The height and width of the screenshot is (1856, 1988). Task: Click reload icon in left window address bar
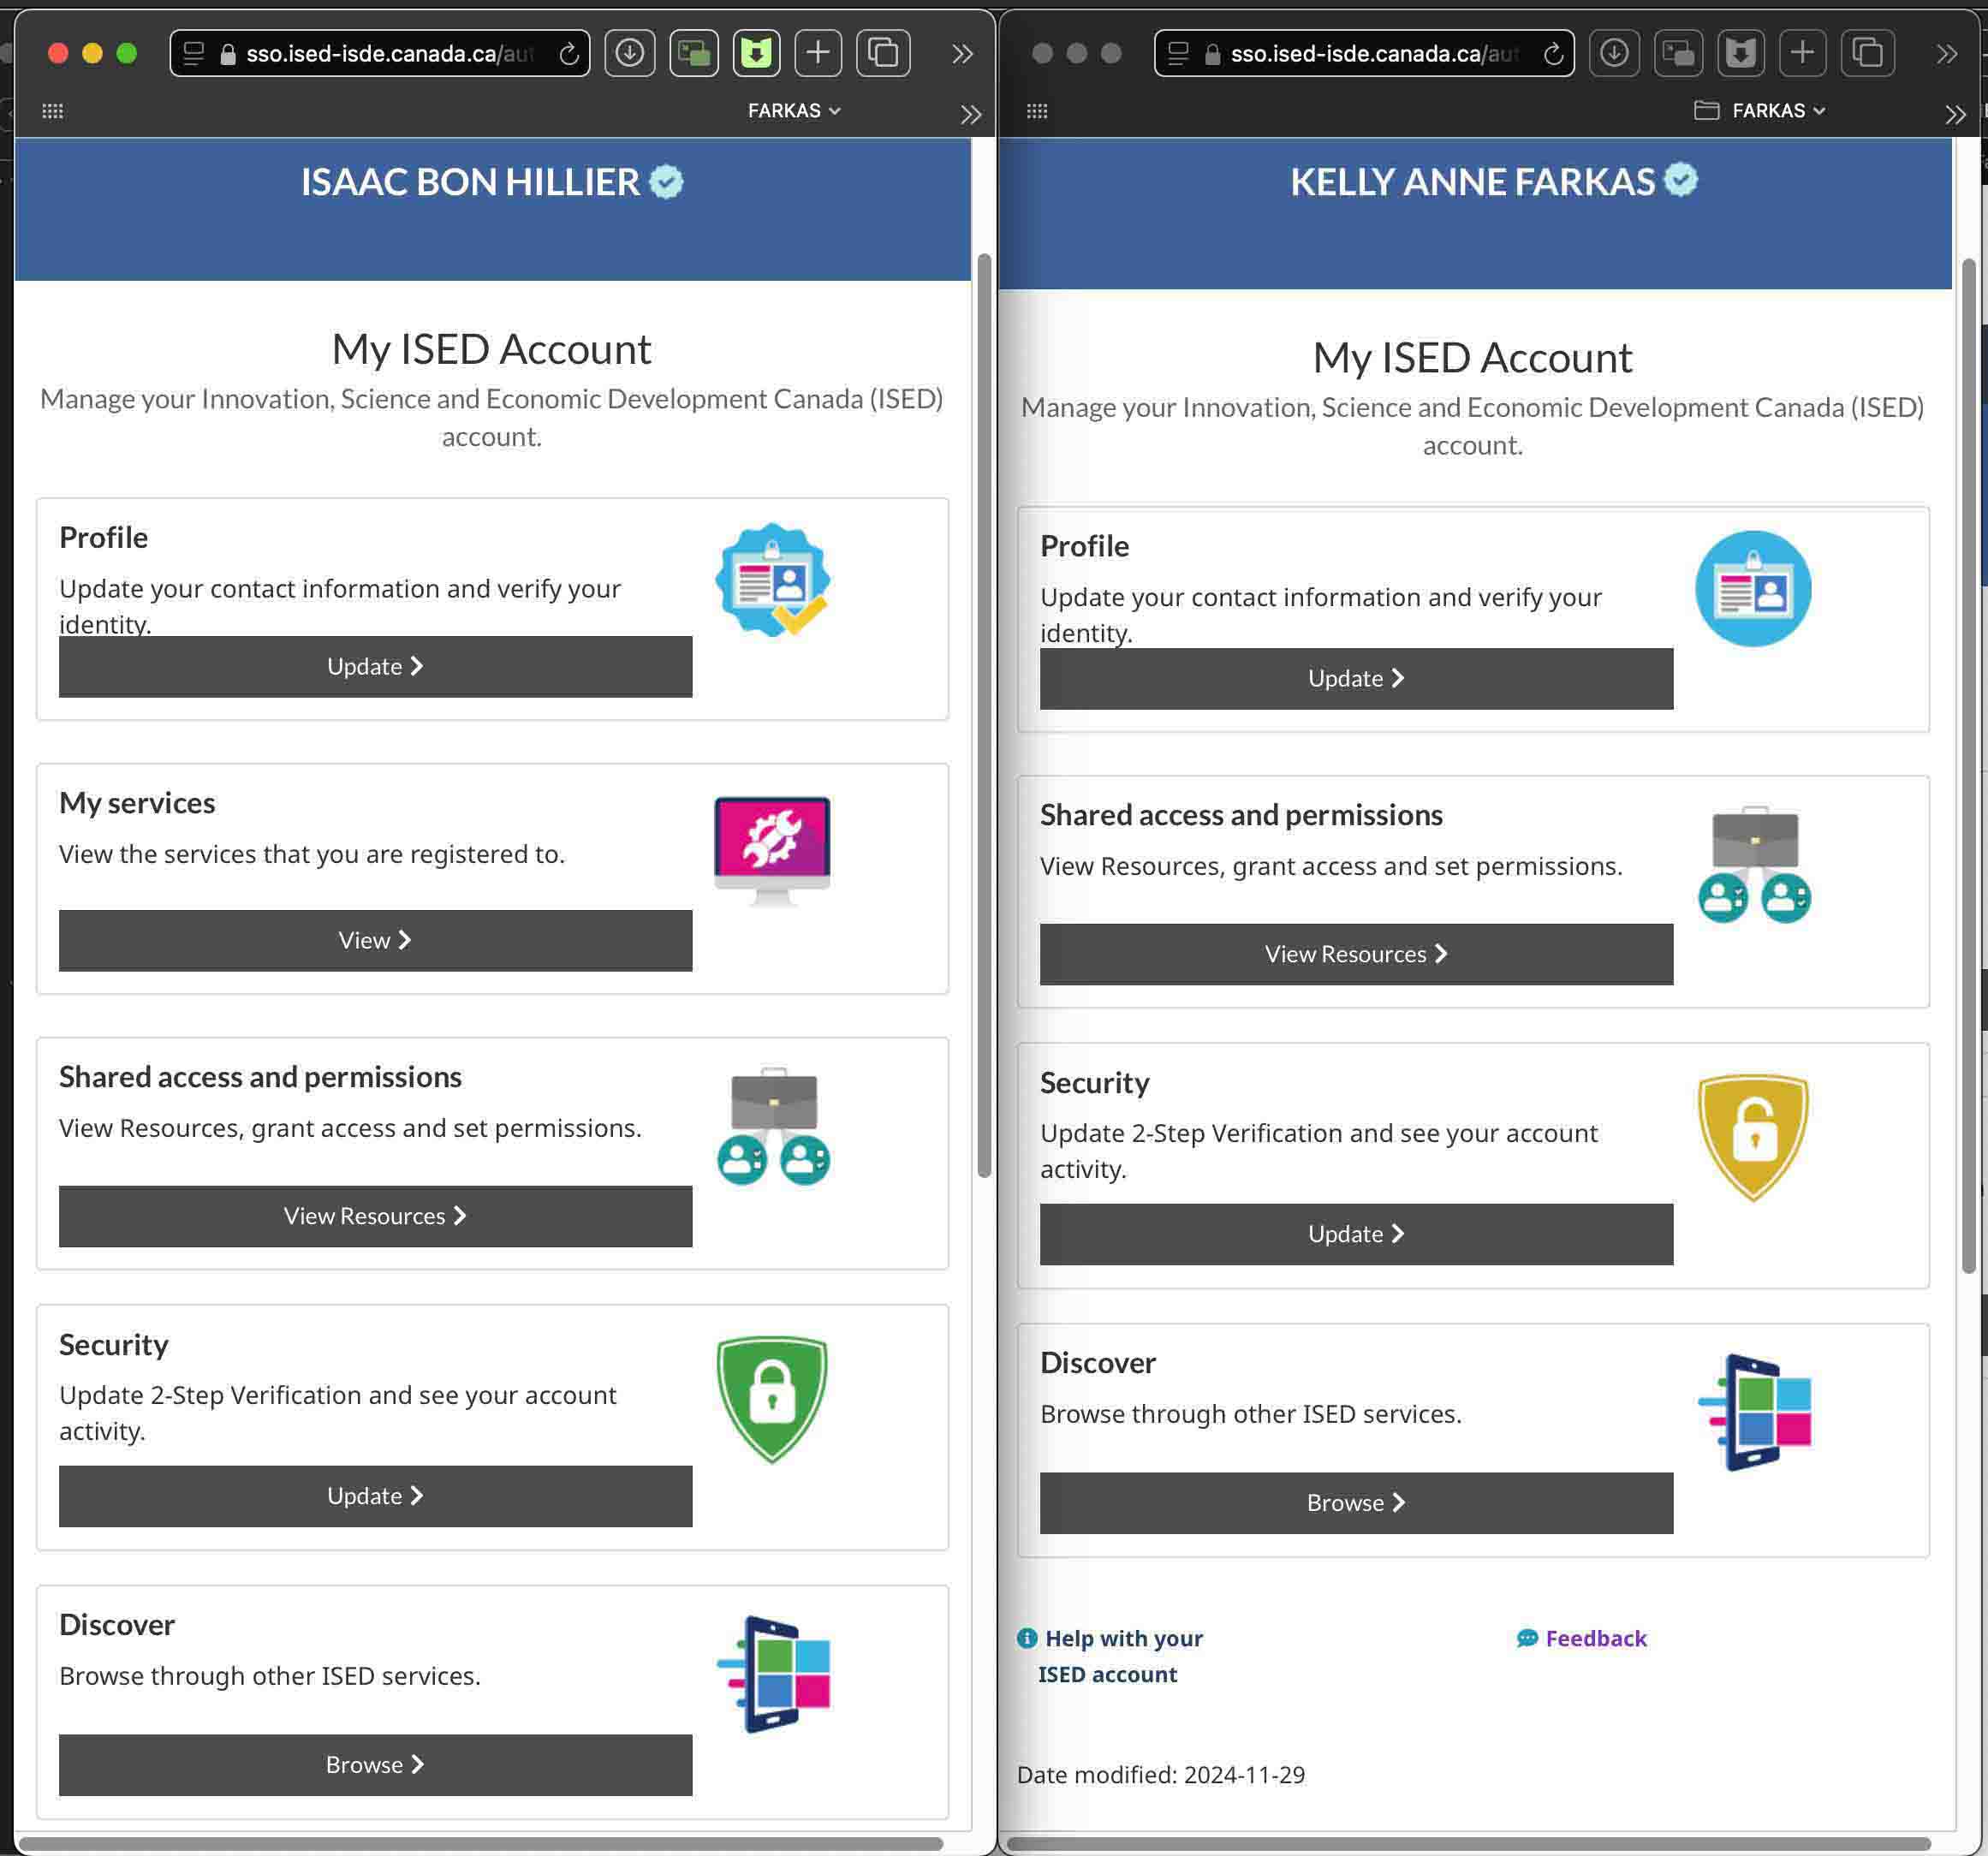click(569, 54)
